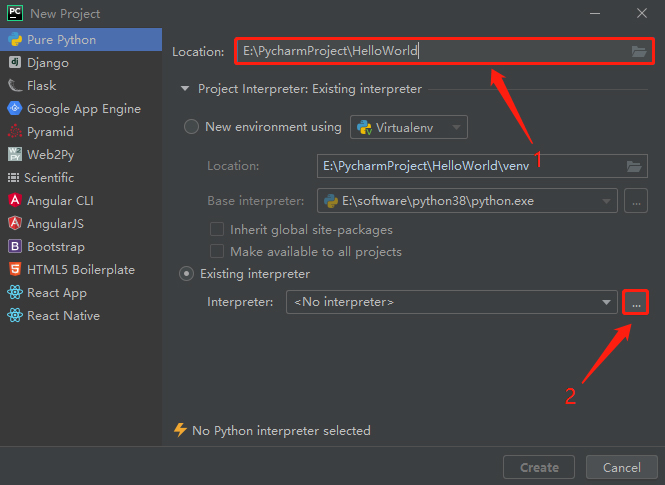This screenshot has height=485, width=665.
Task: Select React Native project type
Action: pos(81,315)
